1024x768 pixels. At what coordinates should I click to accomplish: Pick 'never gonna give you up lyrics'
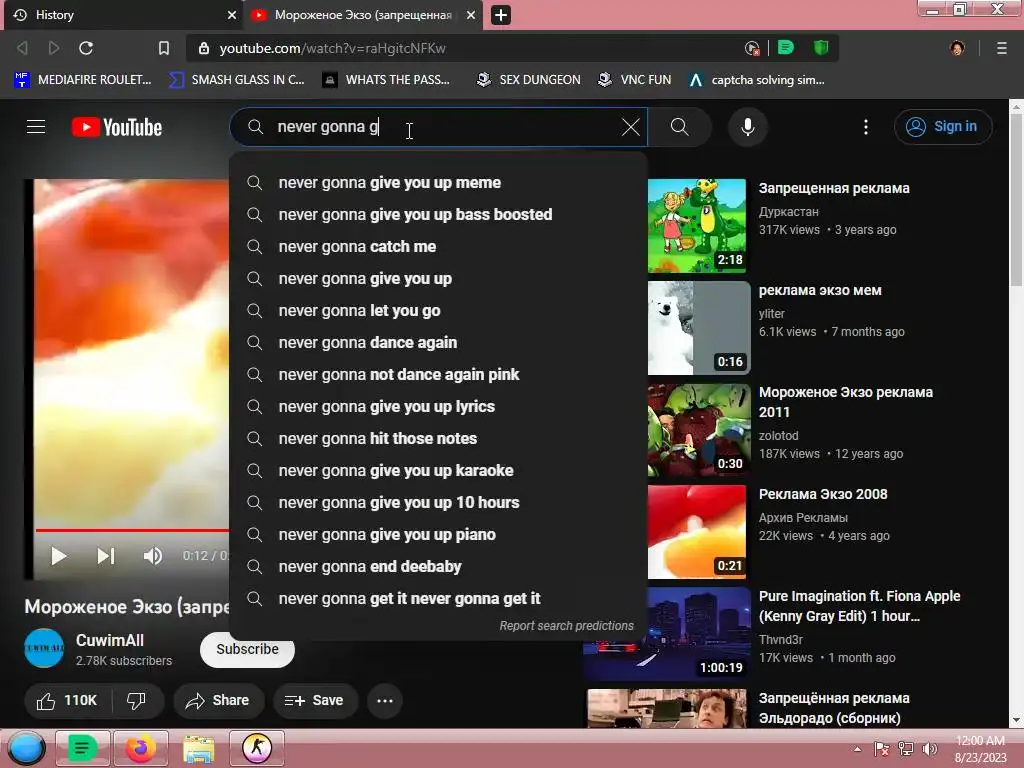coord(438,407)
